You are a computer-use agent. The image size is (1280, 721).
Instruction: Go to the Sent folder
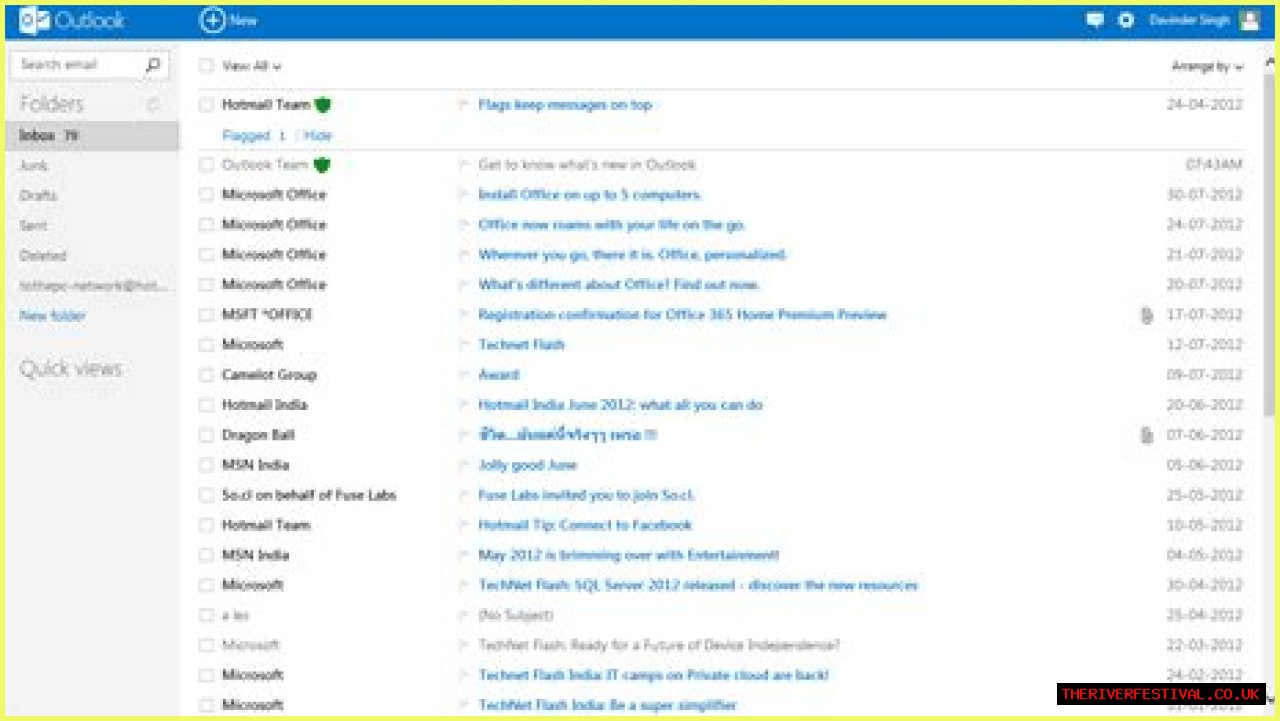click(34, 226)
